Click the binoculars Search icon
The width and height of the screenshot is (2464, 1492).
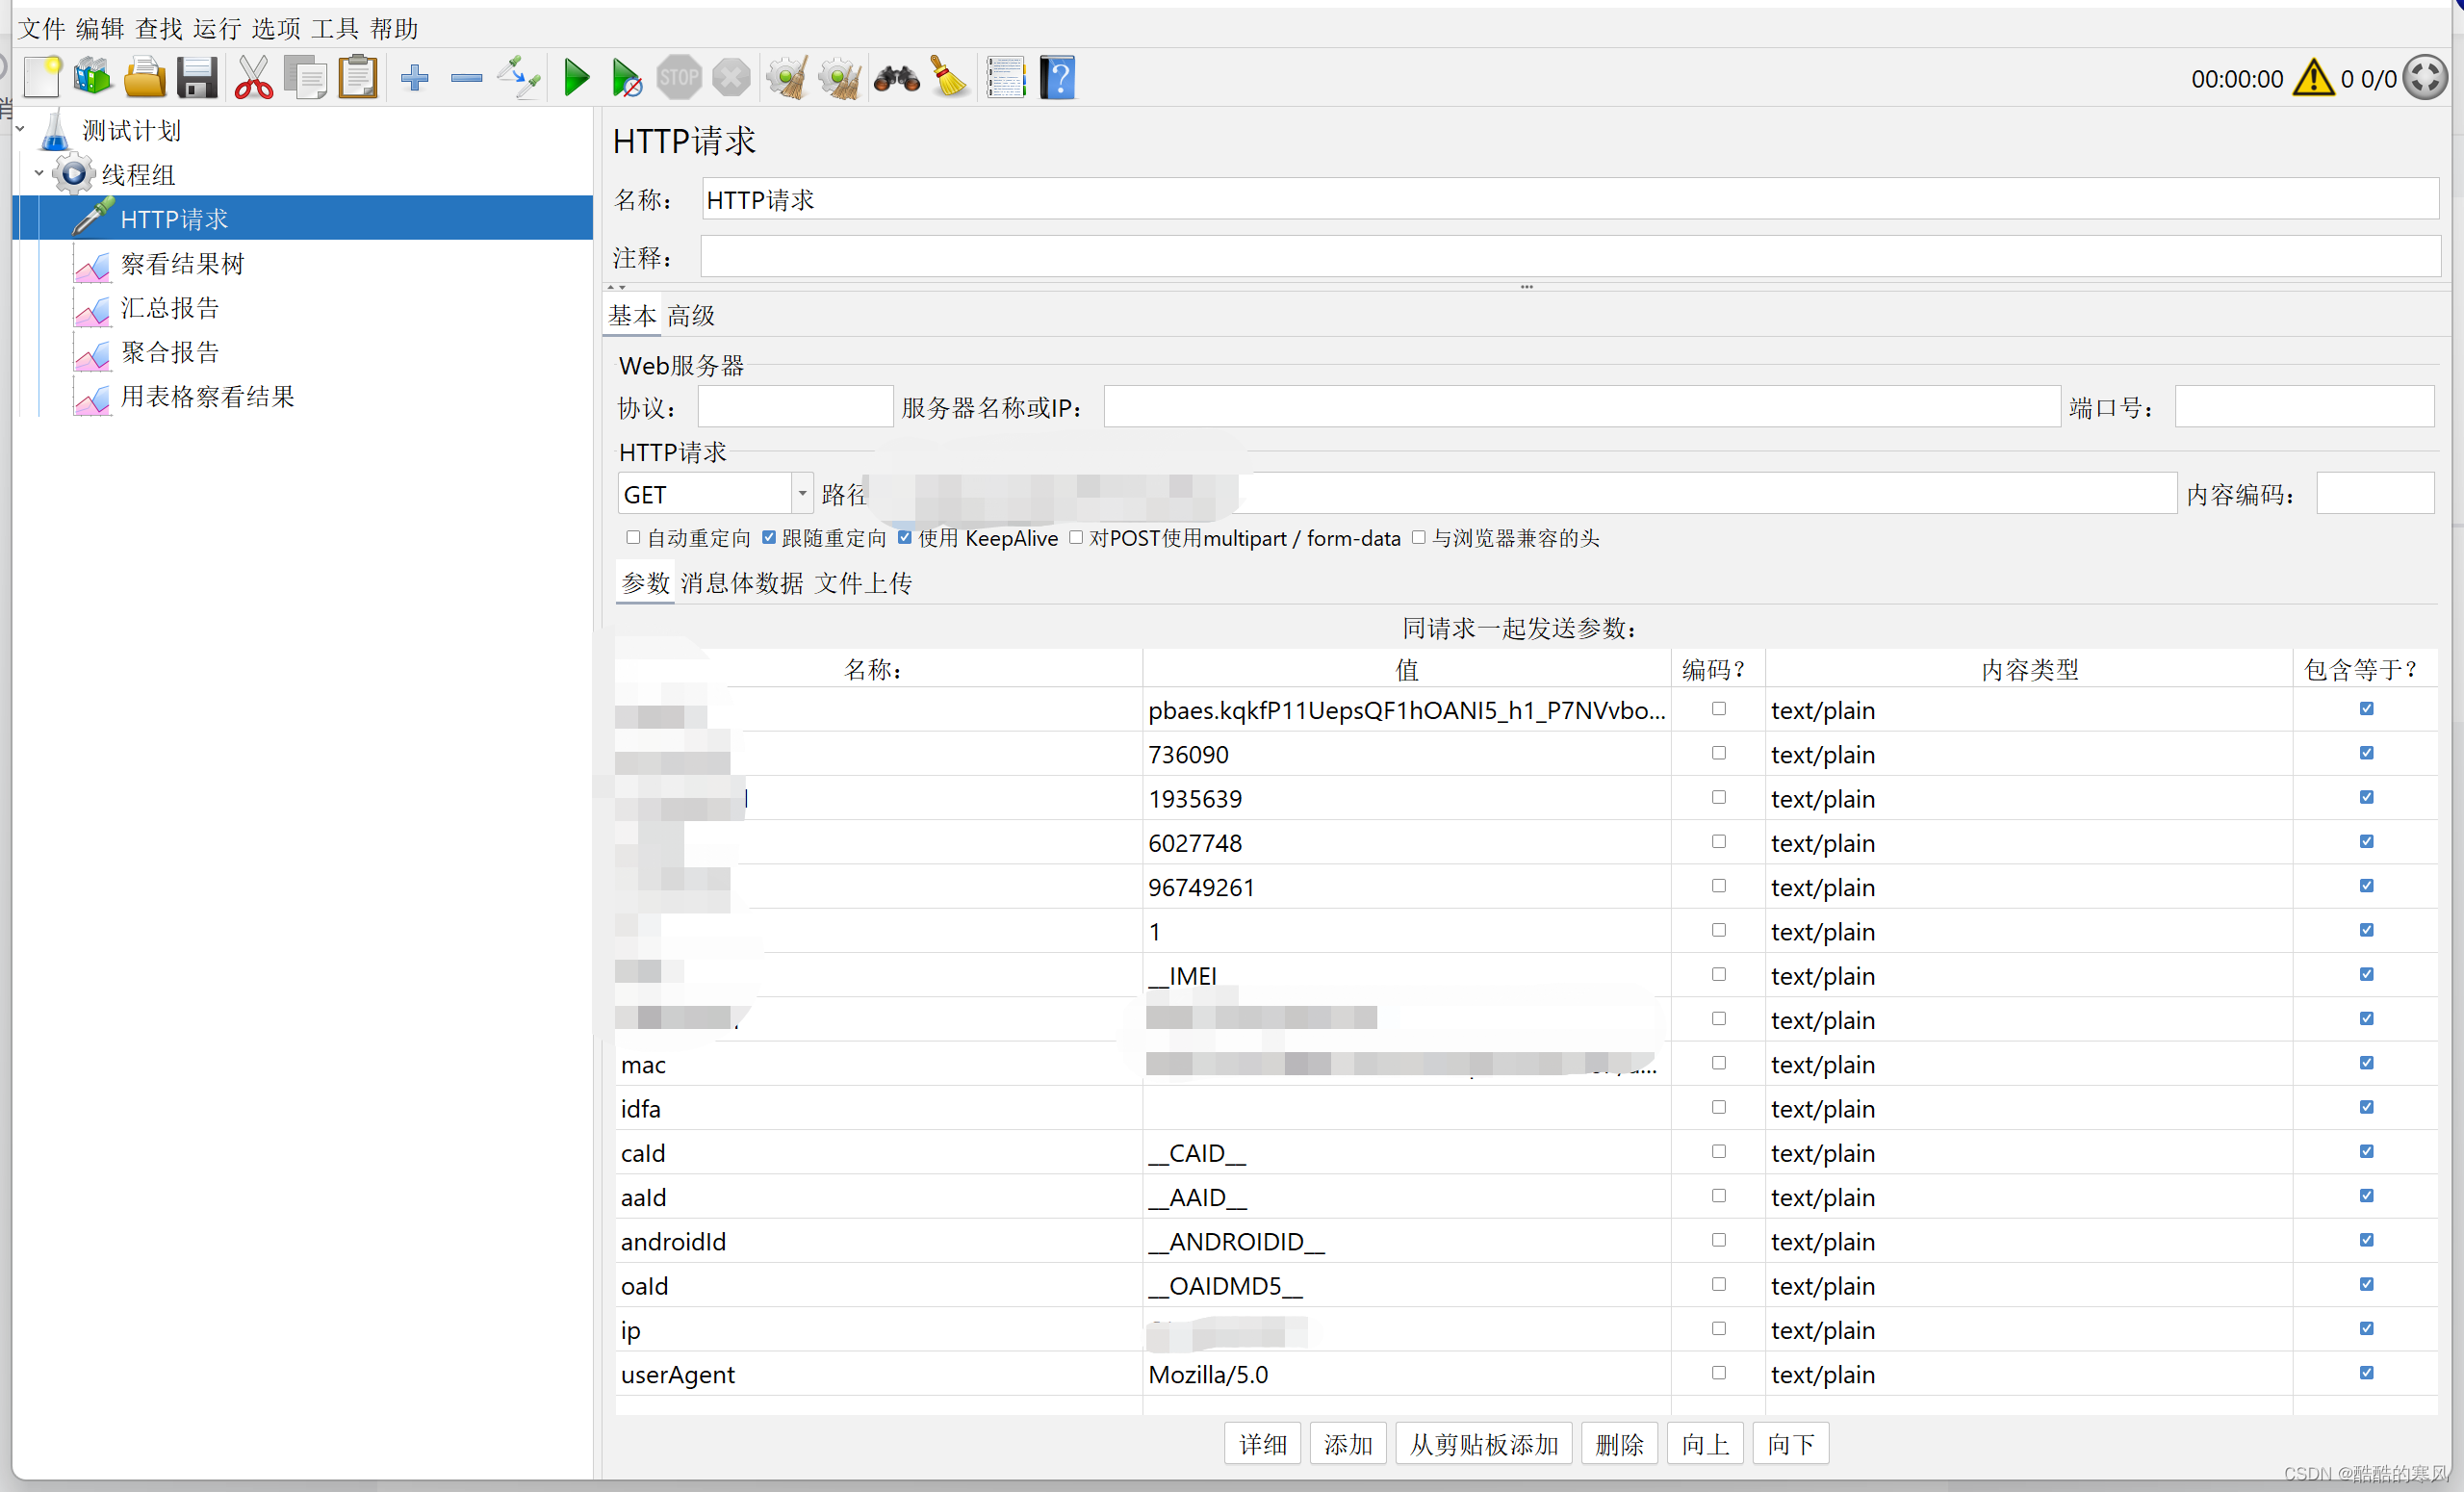tap(896, 78)
